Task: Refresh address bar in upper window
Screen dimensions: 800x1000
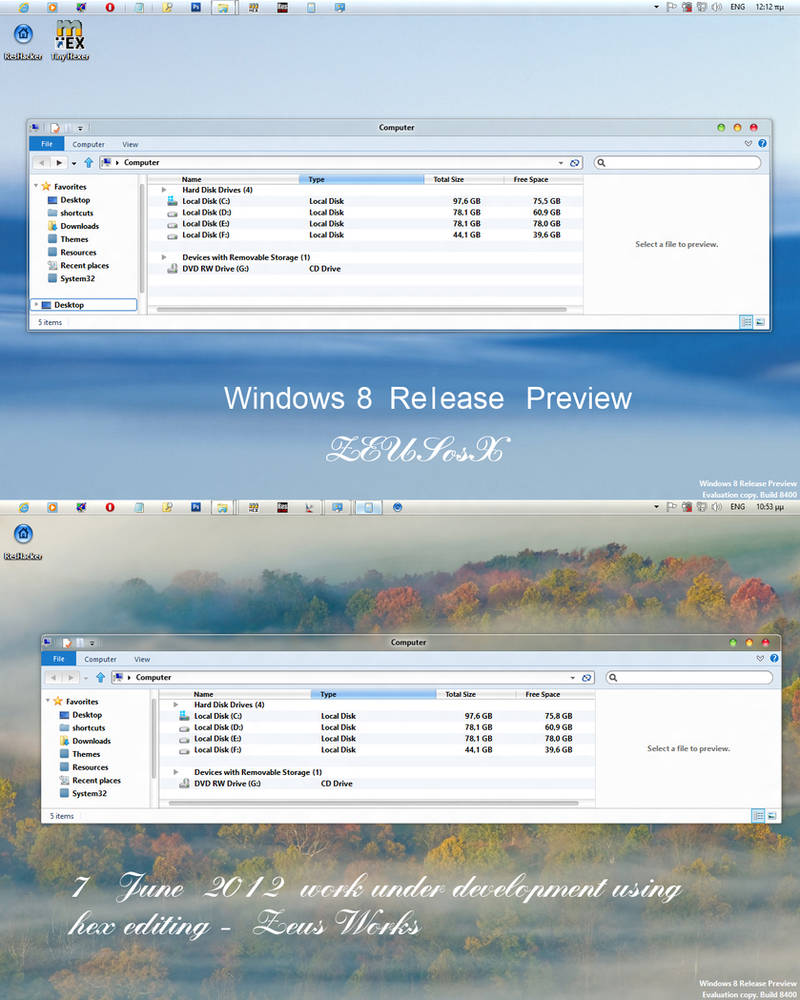Action: click(x=574, y=163)
